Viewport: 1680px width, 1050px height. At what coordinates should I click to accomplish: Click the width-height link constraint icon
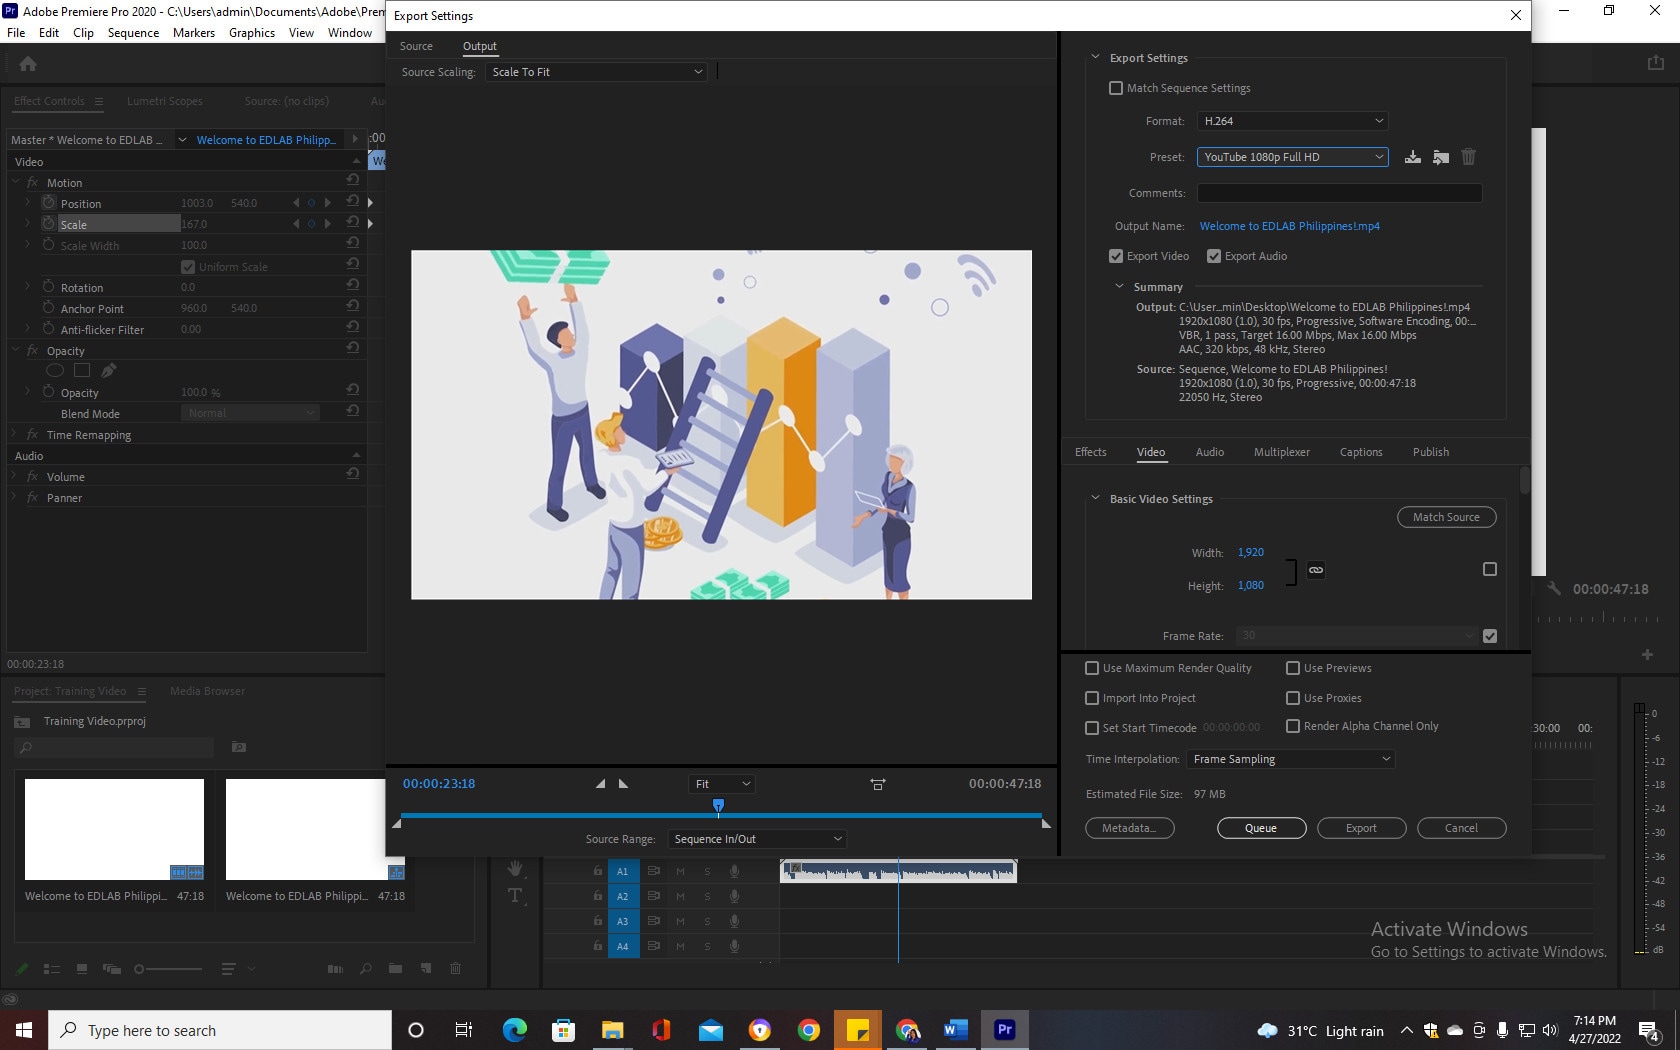click(x=1316, y=570)
